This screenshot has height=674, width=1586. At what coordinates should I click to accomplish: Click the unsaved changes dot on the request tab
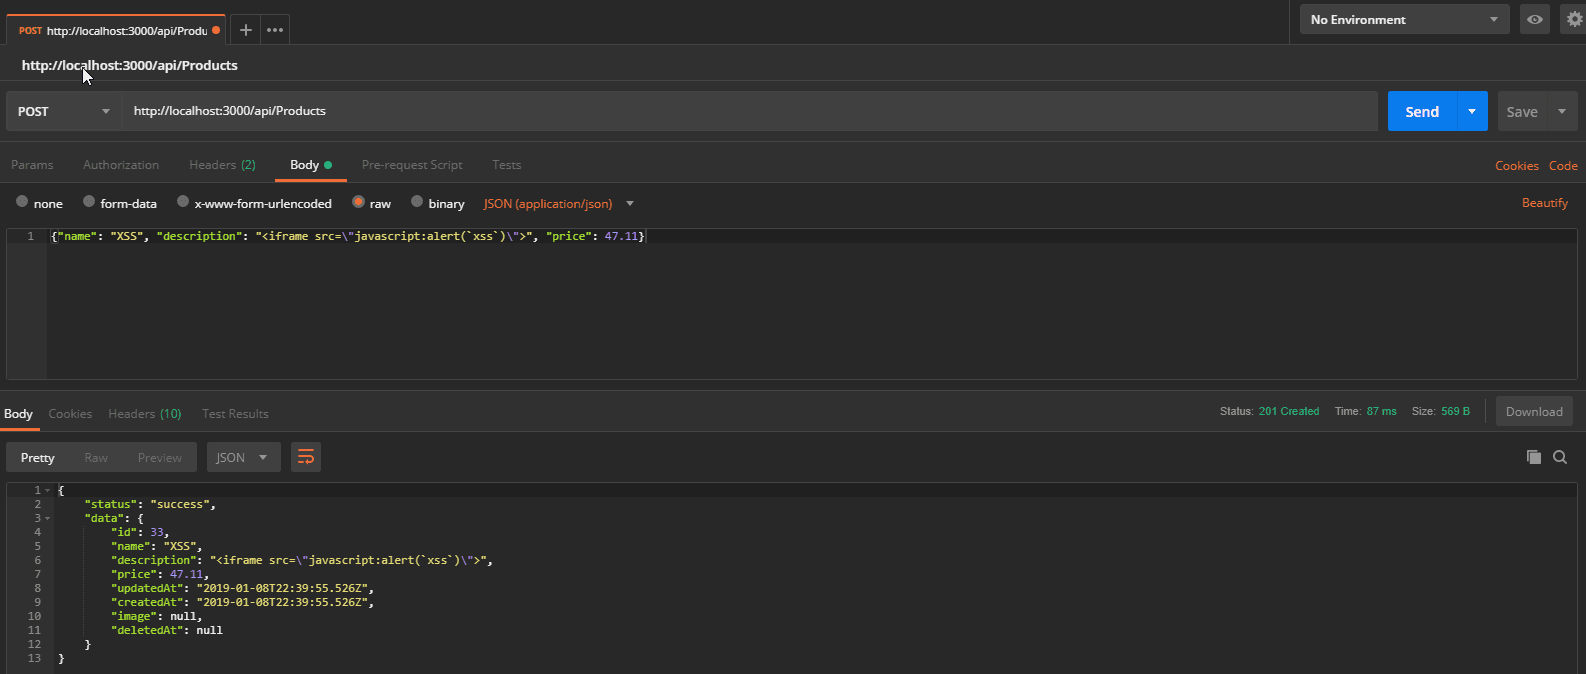(216, 30)
